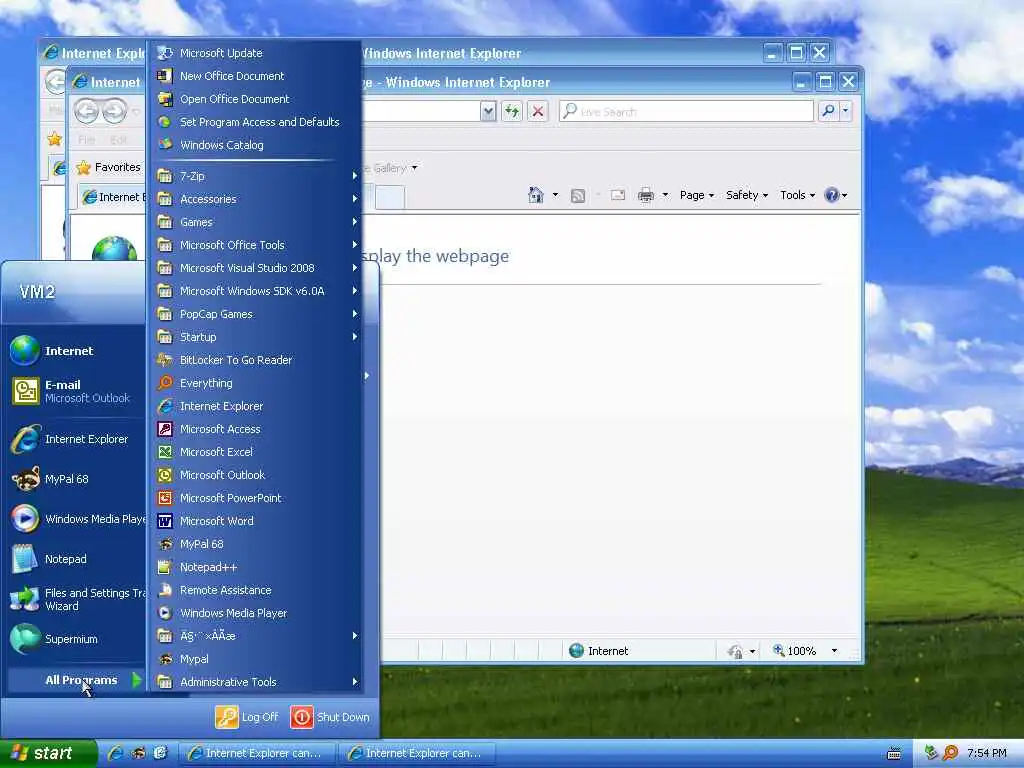
Task: Click the Print icon in IE command bar
Action: (645, 195)
